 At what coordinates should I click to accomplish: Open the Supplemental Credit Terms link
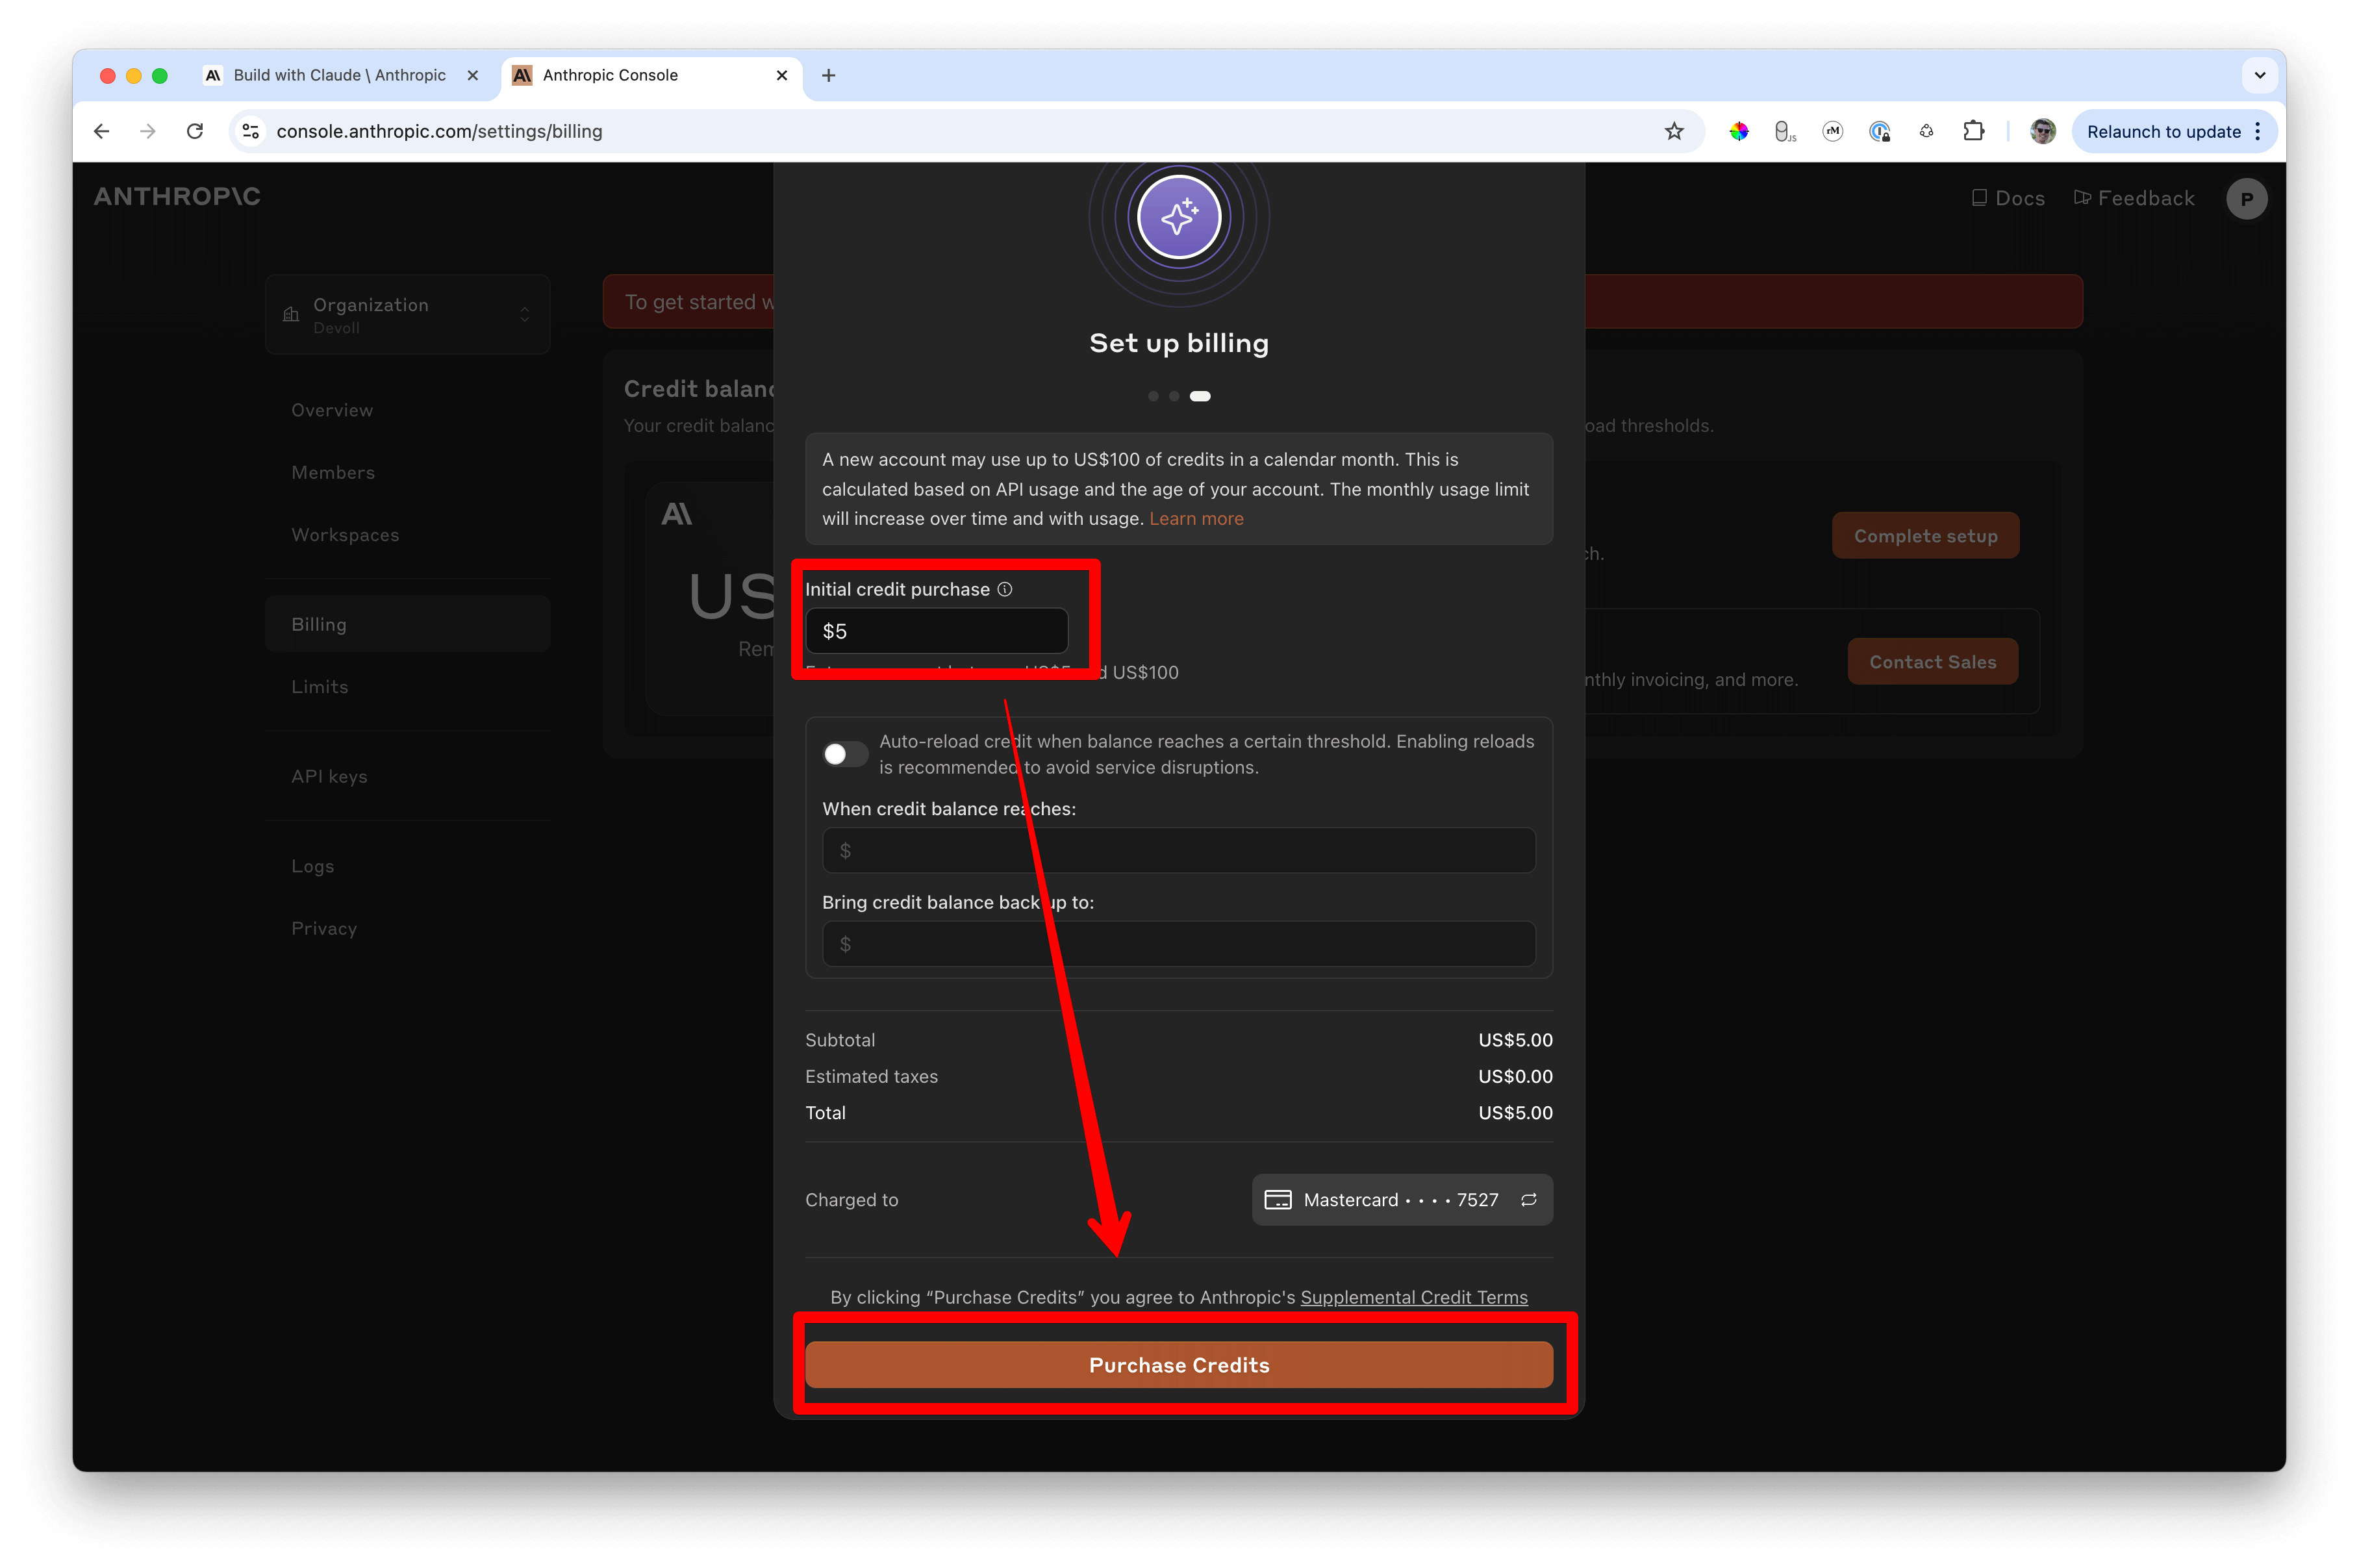click(x=1414, y=1297)
